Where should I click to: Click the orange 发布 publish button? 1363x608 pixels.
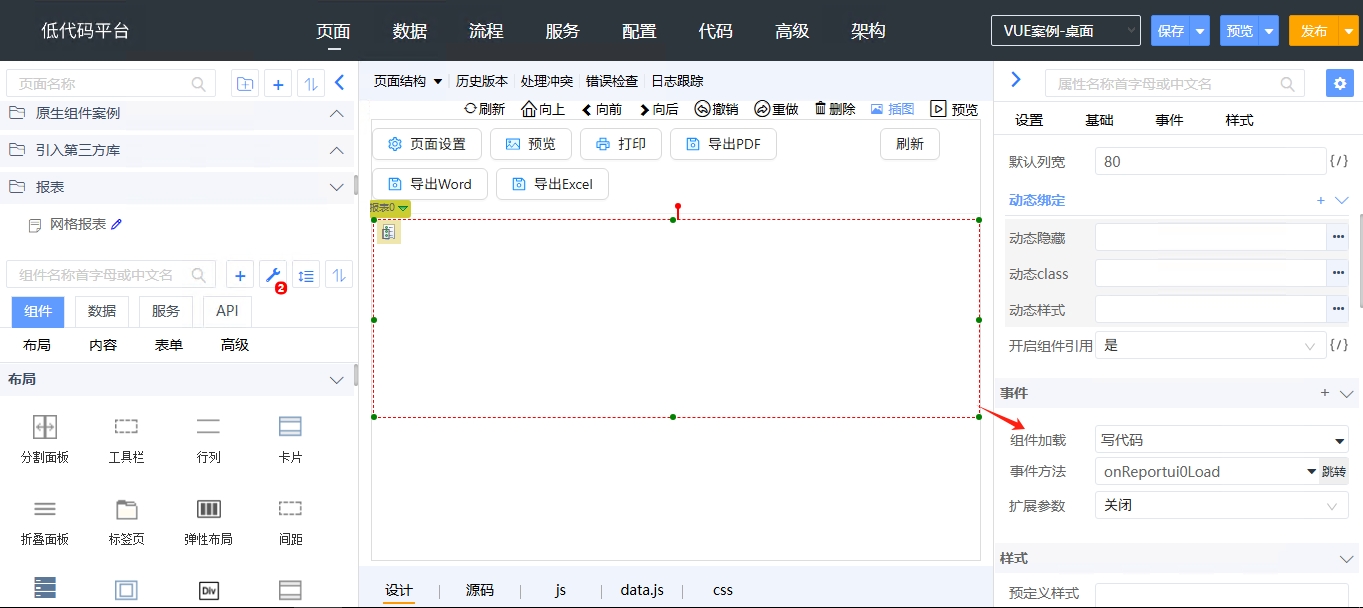click(x=1313, y=31)
